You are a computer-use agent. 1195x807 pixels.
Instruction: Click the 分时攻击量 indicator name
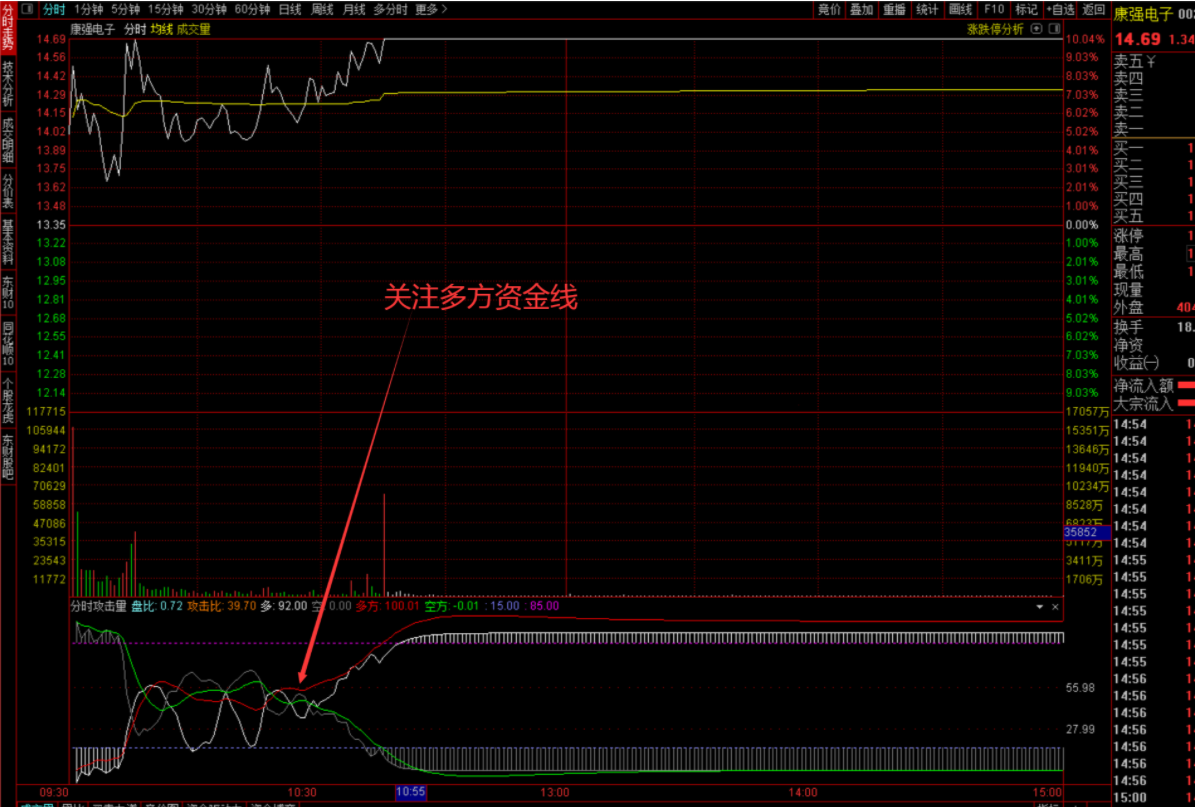click(x=98, y=606)
